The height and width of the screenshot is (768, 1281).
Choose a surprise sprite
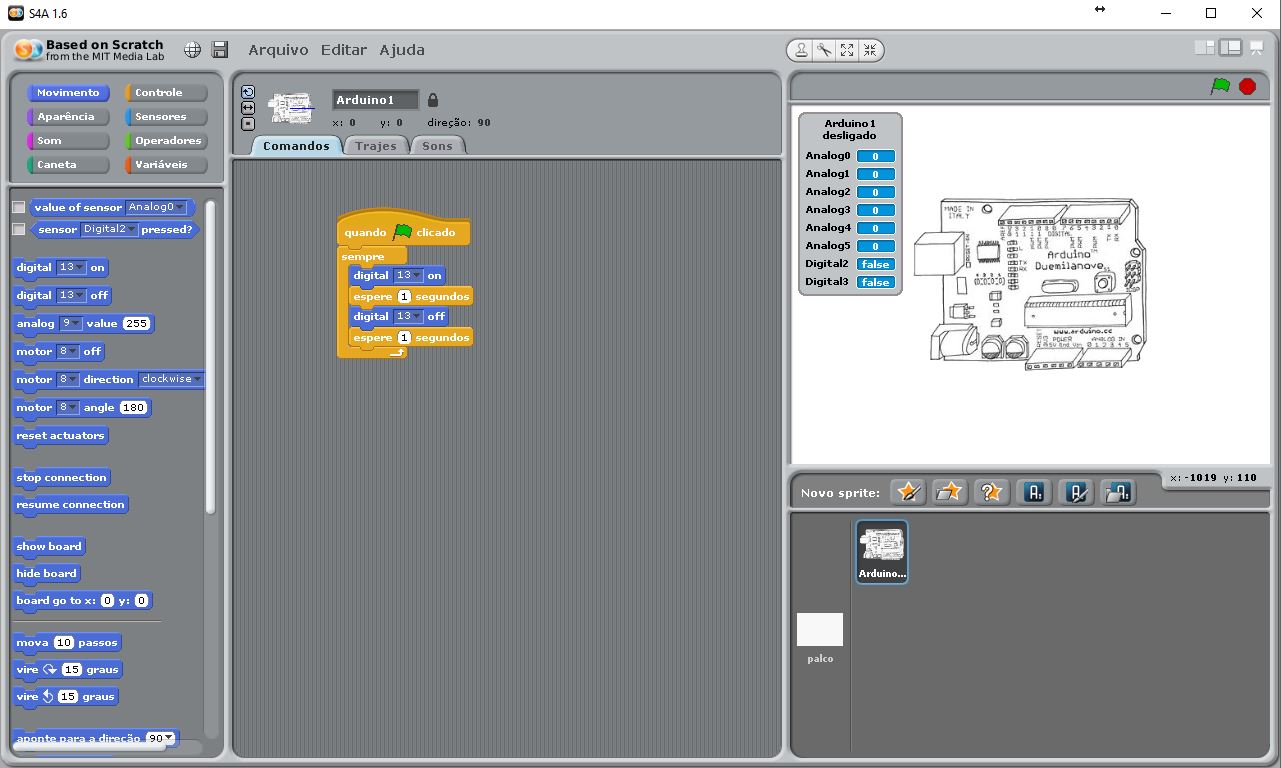tap(990, 491)
